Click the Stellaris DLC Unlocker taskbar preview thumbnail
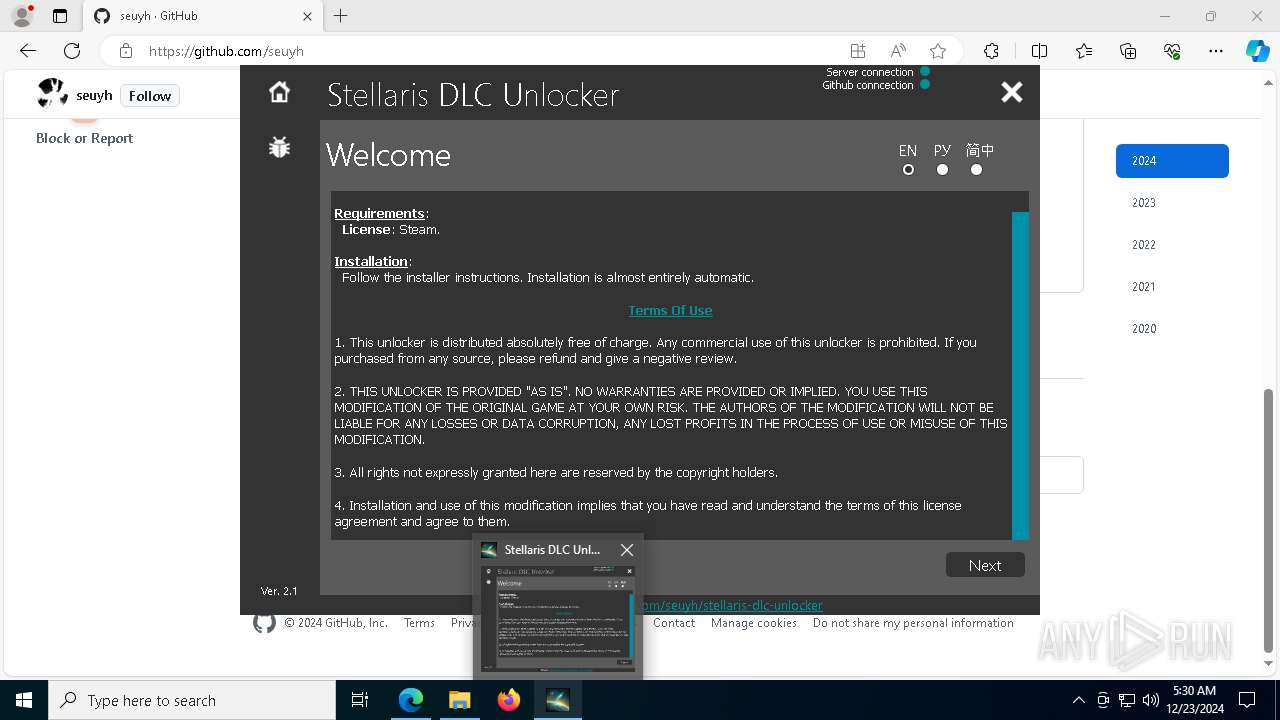Viewport: 1280px width, 720px height. click(x=557, y=618)
